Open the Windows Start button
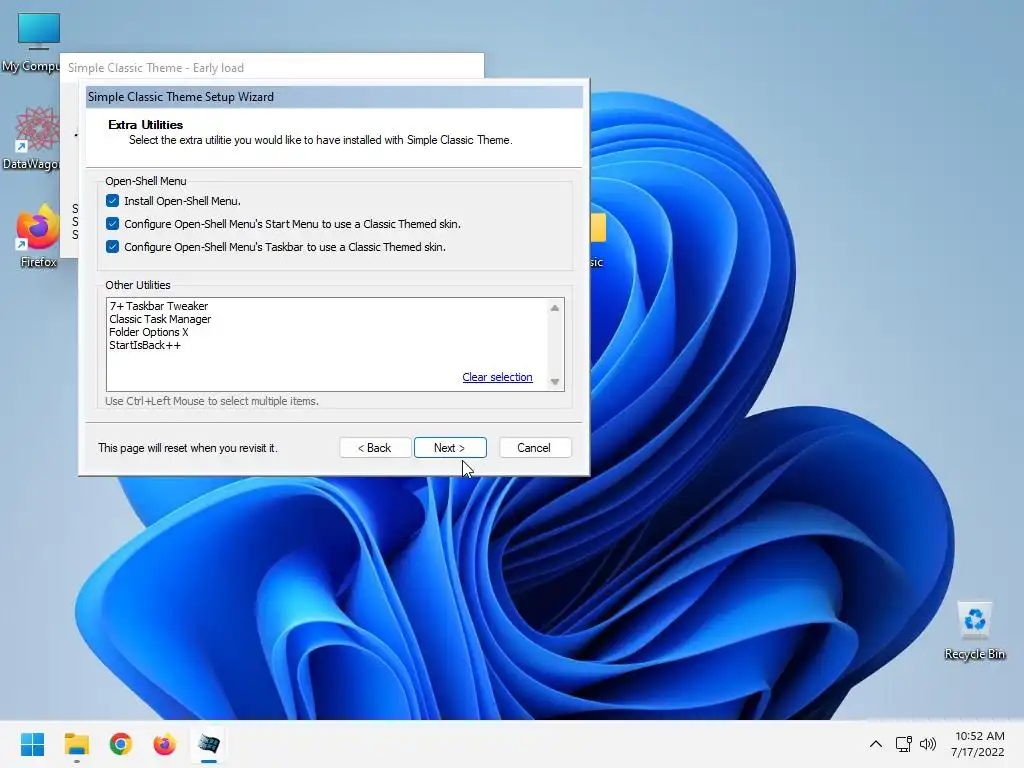The height and width of the screenshot is (768, 1024). pos(33,744)
